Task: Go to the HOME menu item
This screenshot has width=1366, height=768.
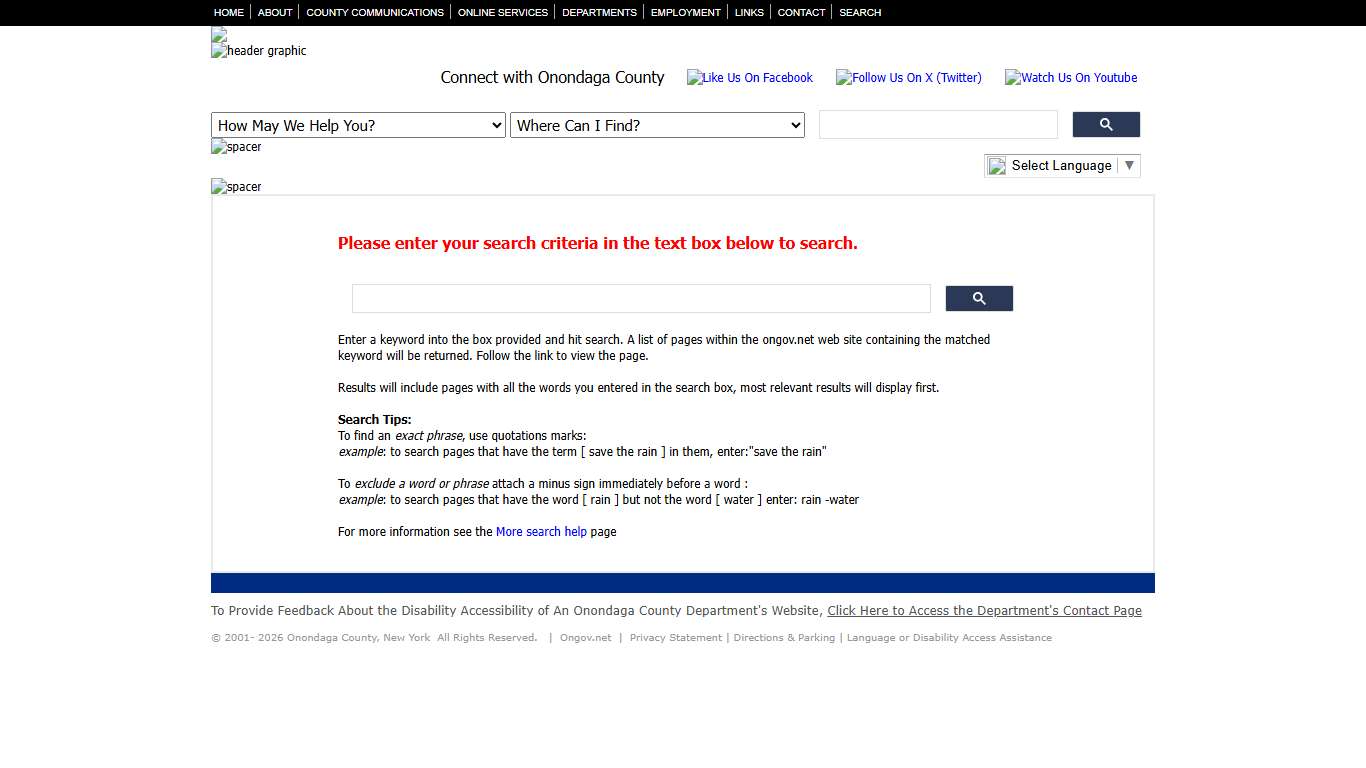Action: 229,13
